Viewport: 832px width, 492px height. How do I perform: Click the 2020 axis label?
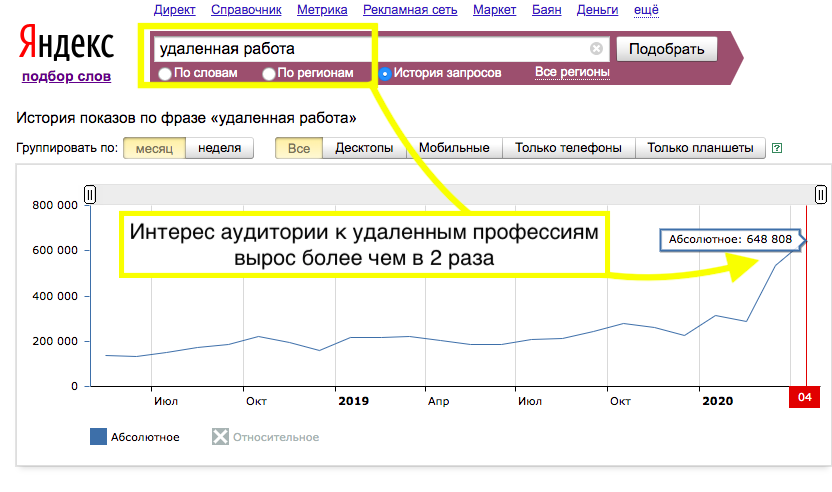pos(717,401)
